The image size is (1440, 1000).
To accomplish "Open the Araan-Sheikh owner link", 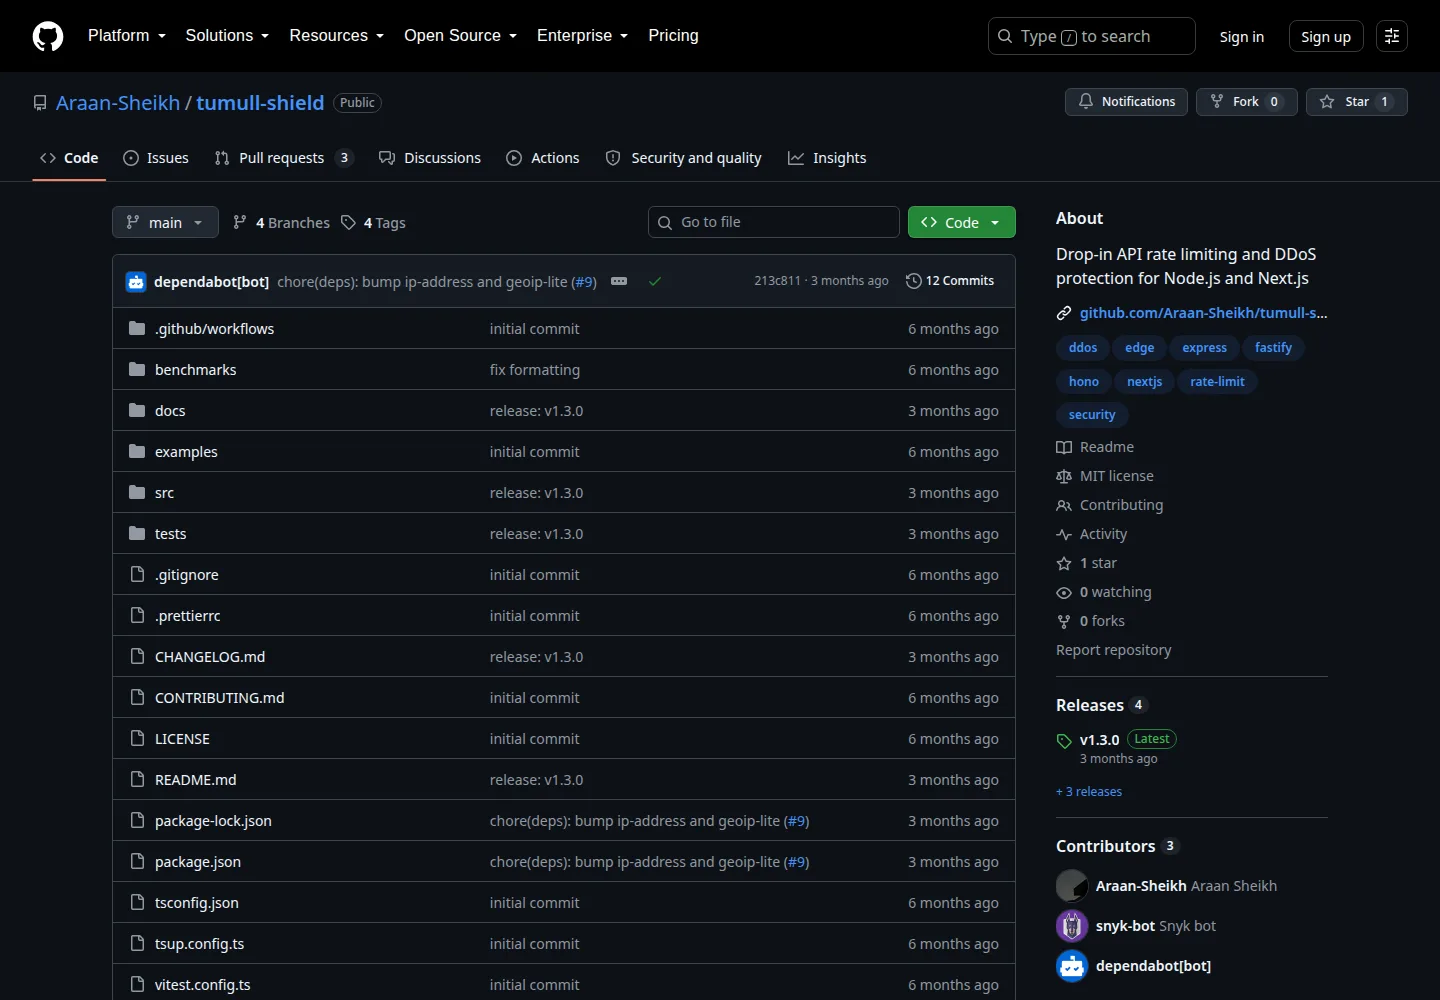I will 118,103.
